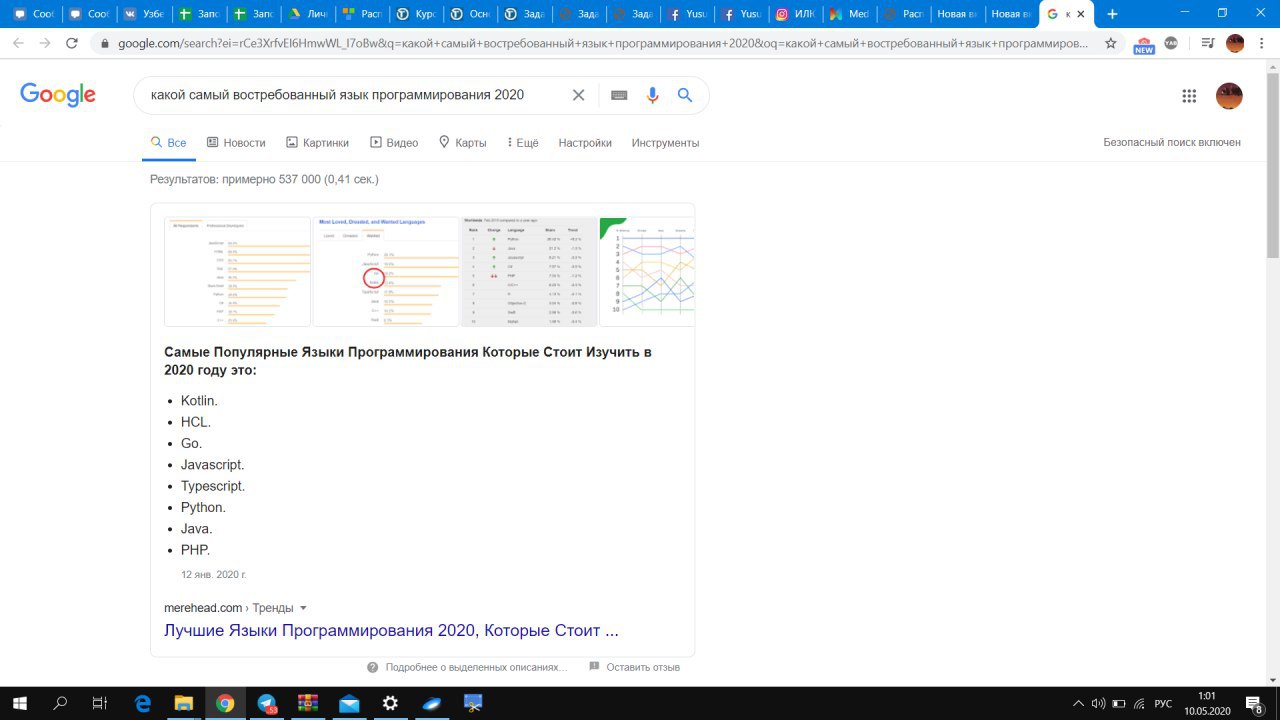Image resolution: width=1280 pixels, height=720 pixels.
Task: Open Windows taskbar search
Action: 60,703
